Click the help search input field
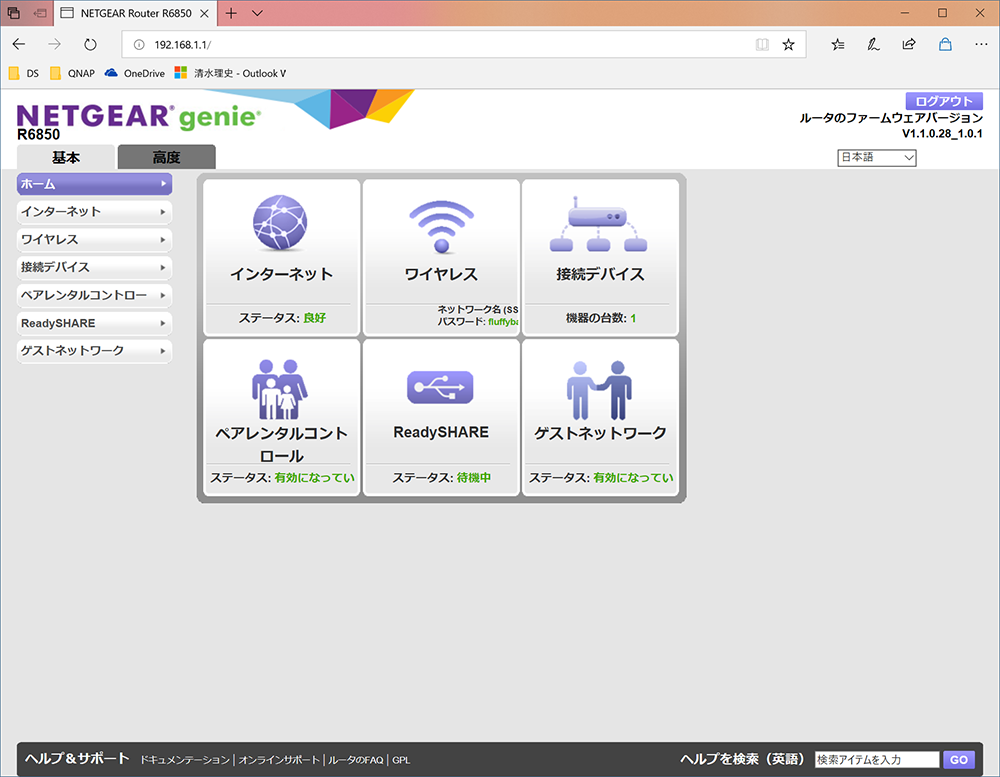This screenshot has height=777, width=1000. (x=876, y=760)
